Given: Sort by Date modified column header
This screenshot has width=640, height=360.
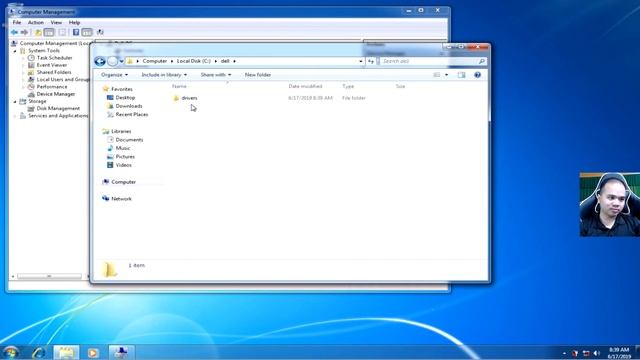Looking at the screenshot, I should 305,86.
